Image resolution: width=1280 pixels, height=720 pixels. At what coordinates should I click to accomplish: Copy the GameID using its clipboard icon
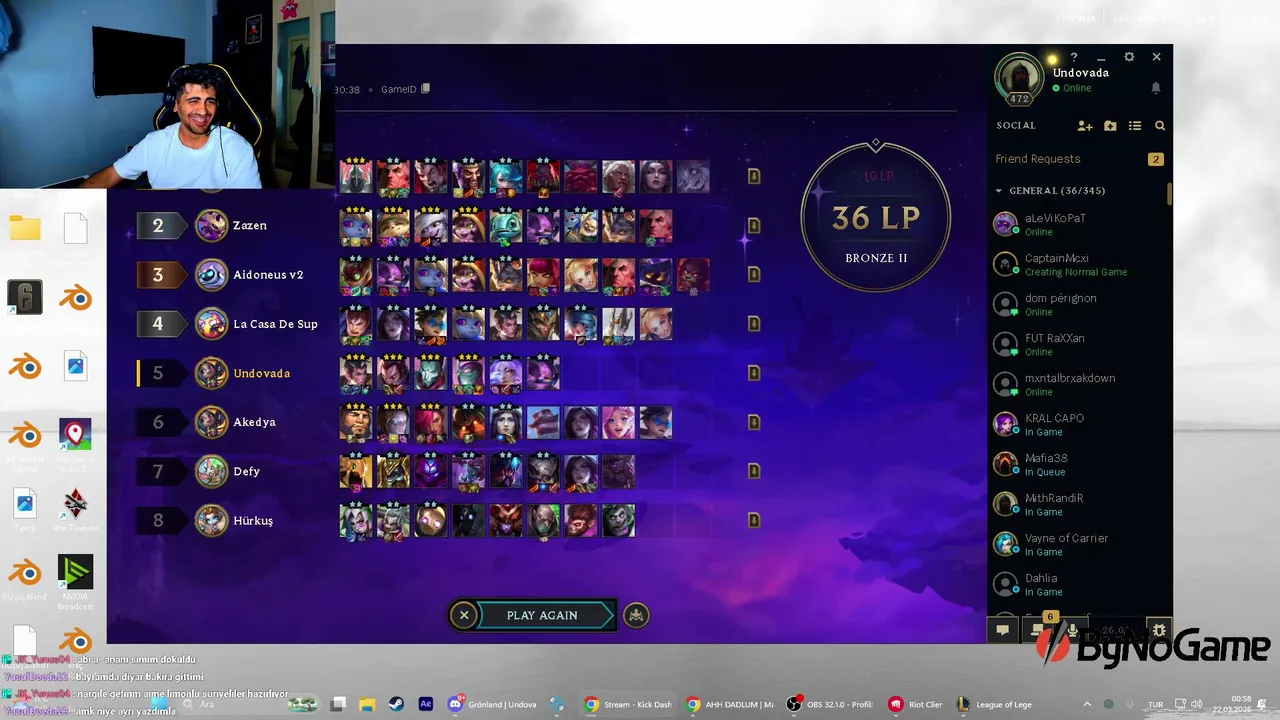pyautogui.click(x=425, y=89)
